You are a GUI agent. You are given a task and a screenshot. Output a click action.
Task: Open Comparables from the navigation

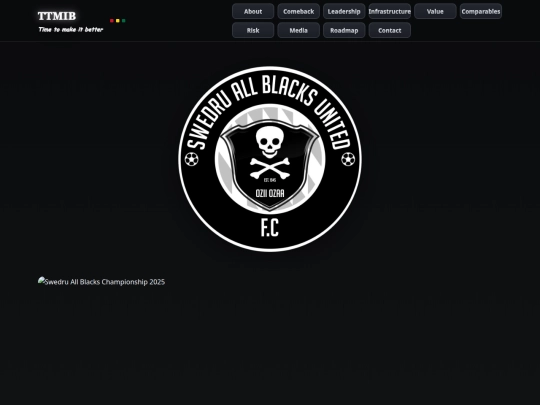coord(481,11)
